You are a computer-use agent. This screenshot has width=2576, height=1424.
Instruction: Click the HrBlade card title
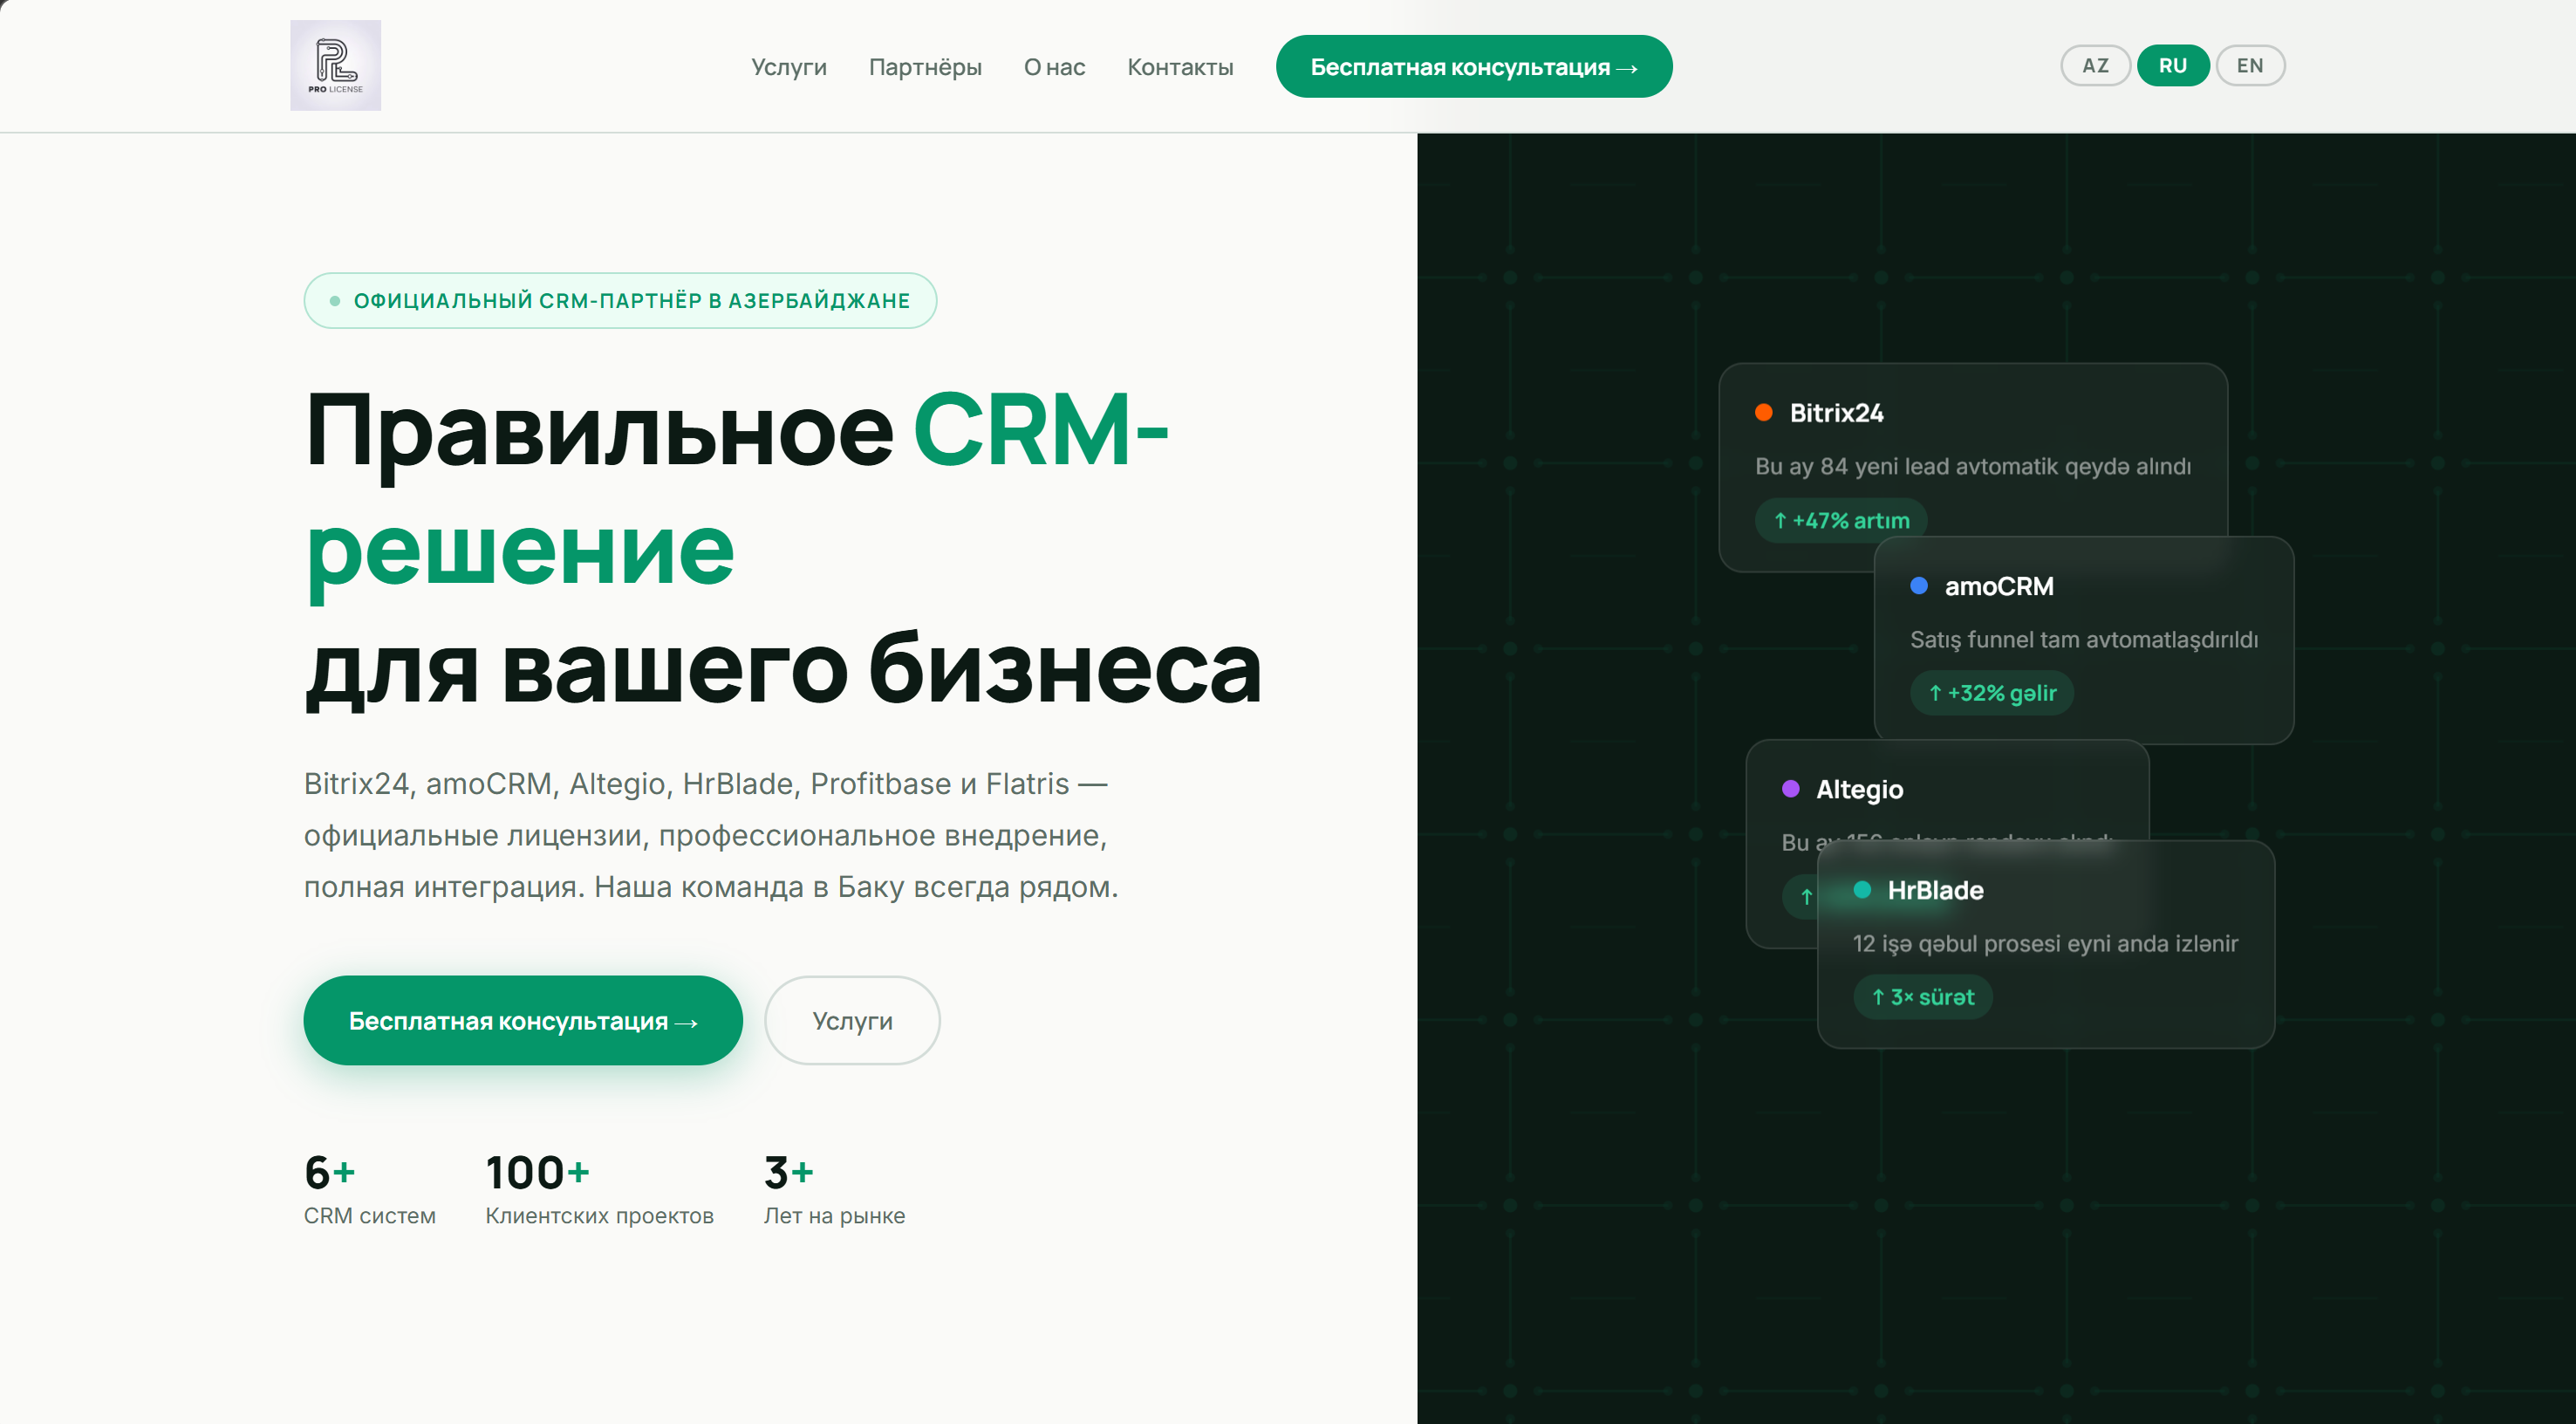tap(1935, 890)
